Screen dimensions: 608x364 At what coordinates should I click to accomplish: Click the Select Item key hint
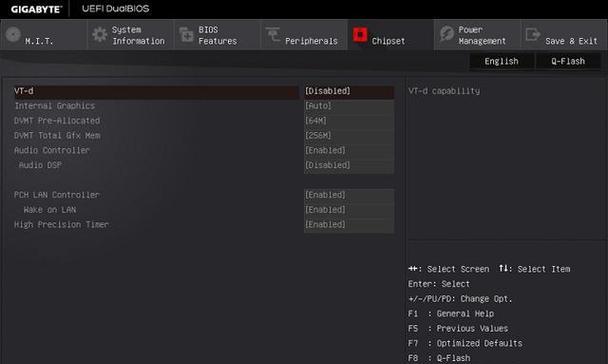(535, 269)
